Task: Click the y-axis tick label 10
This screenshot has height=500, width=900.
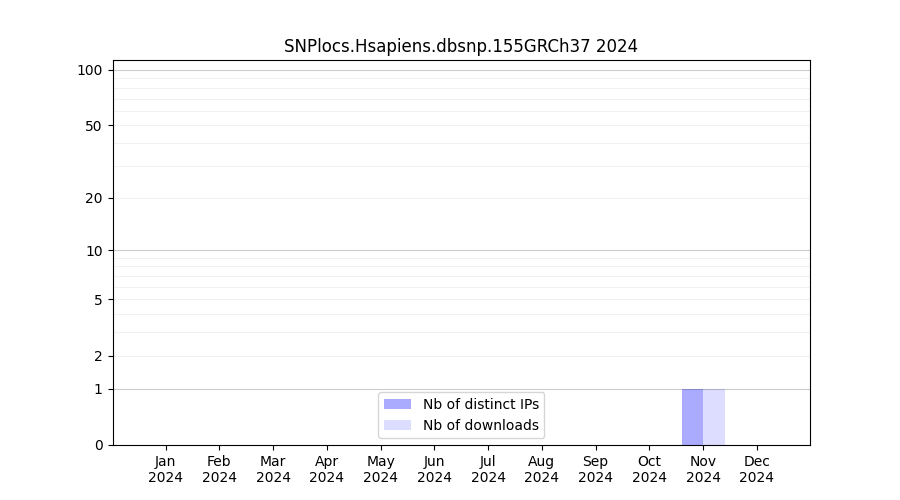Action: point(94,251)
